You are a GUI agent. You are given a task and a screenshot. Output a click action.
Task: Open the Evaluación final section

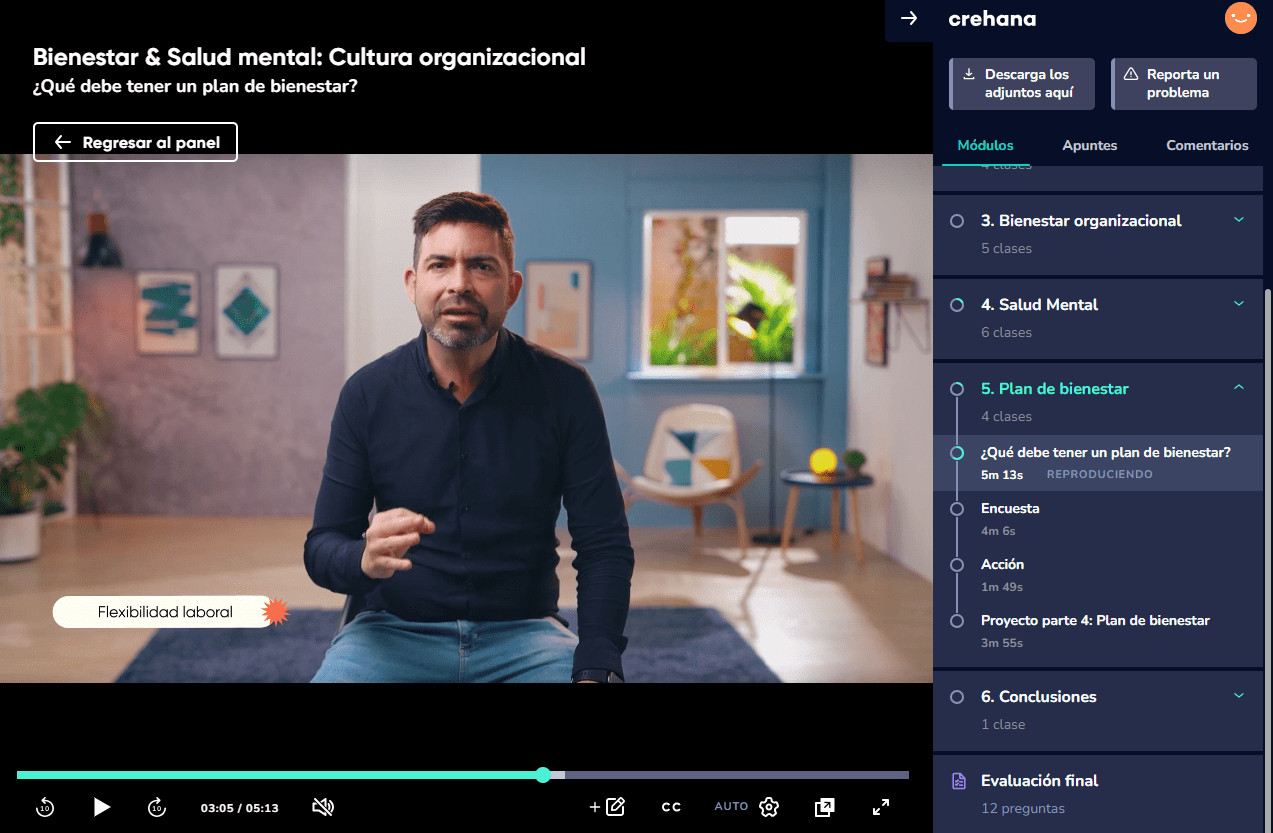pyautogui.click(x=1041, y=780)
